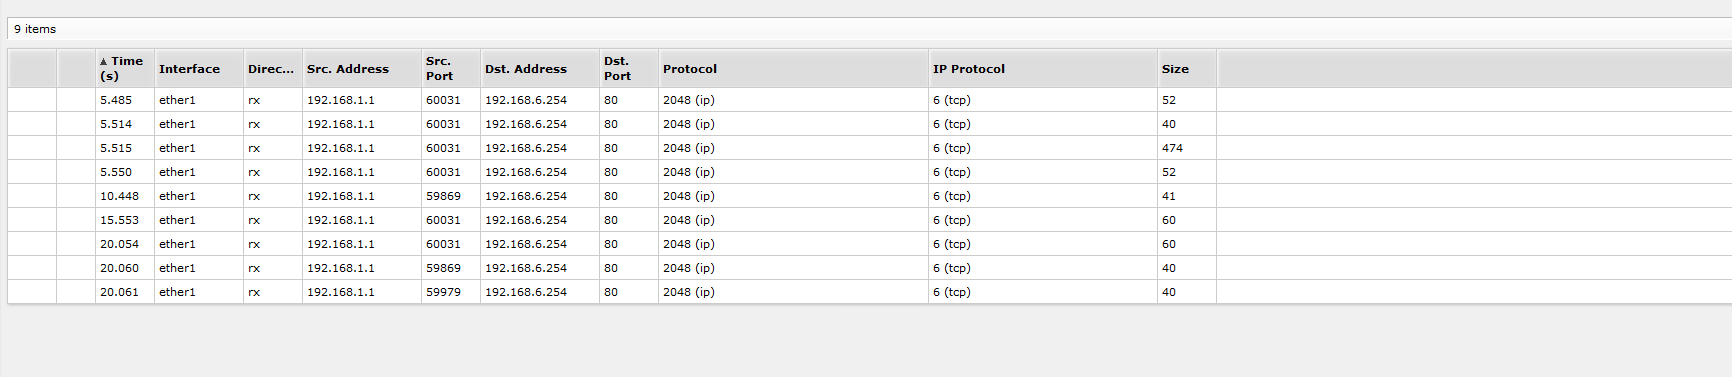The height and width of the screenshot is (377, 1732).
Task: Sort packets by Size column
Action: [x=1187, y=68]
